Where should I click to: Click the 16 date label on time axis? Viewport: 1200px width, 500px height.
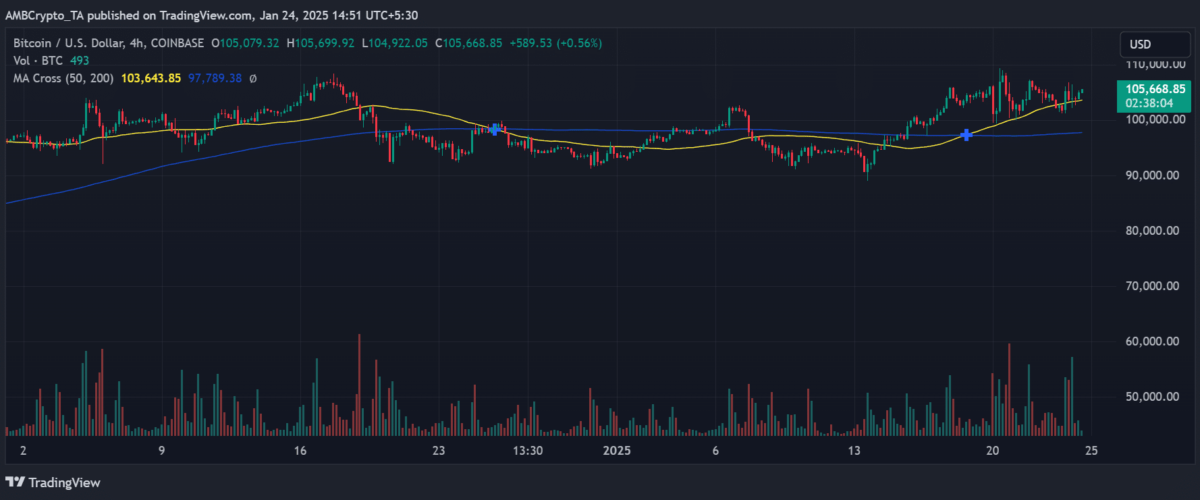[x=300, y=450]
